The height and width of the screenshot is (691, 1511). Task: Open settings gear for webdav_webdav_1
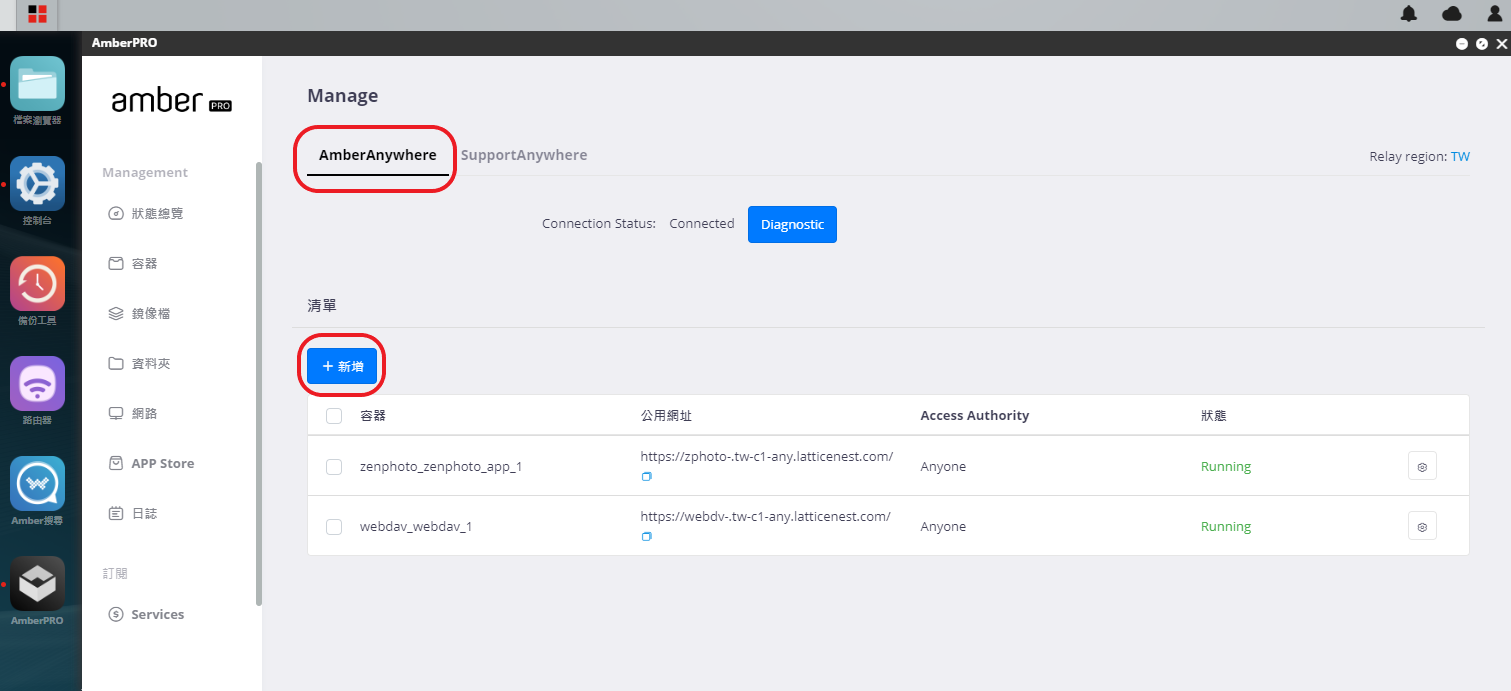coord(1422,526)
